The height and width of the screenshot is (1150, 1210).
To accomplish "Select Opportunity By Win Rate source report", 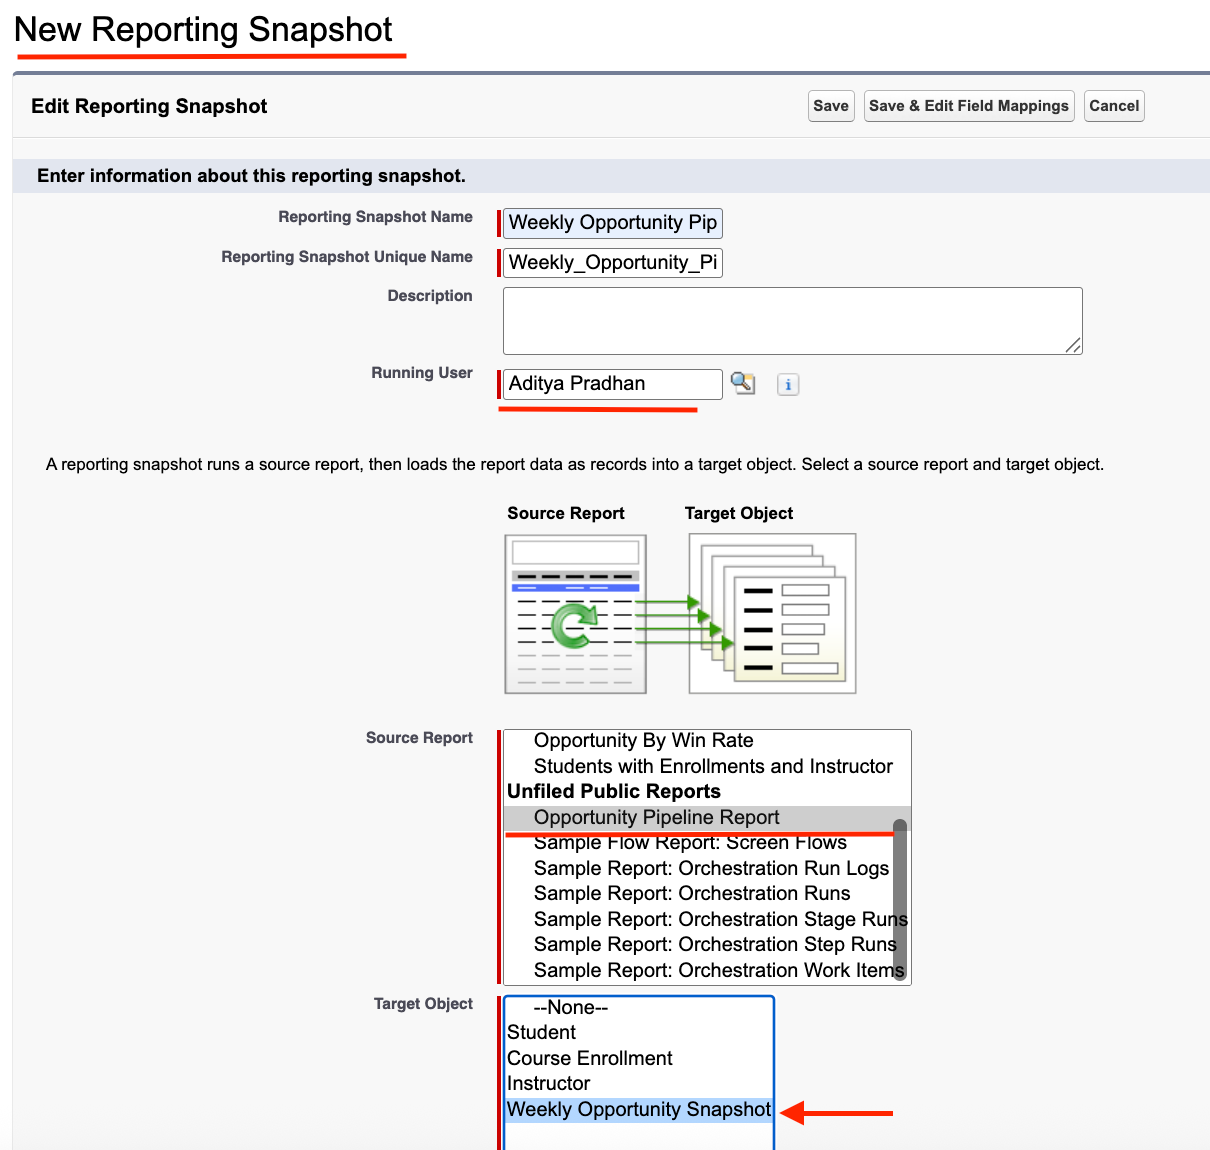I will 643,741.
